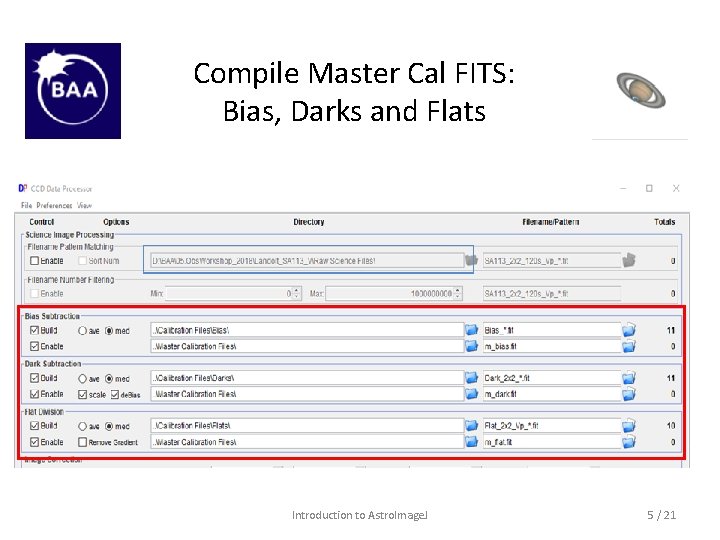Screen dimensions: 720x540
Task: Uncheck Enable under Bias Subtraction
Action: point(34,346)
